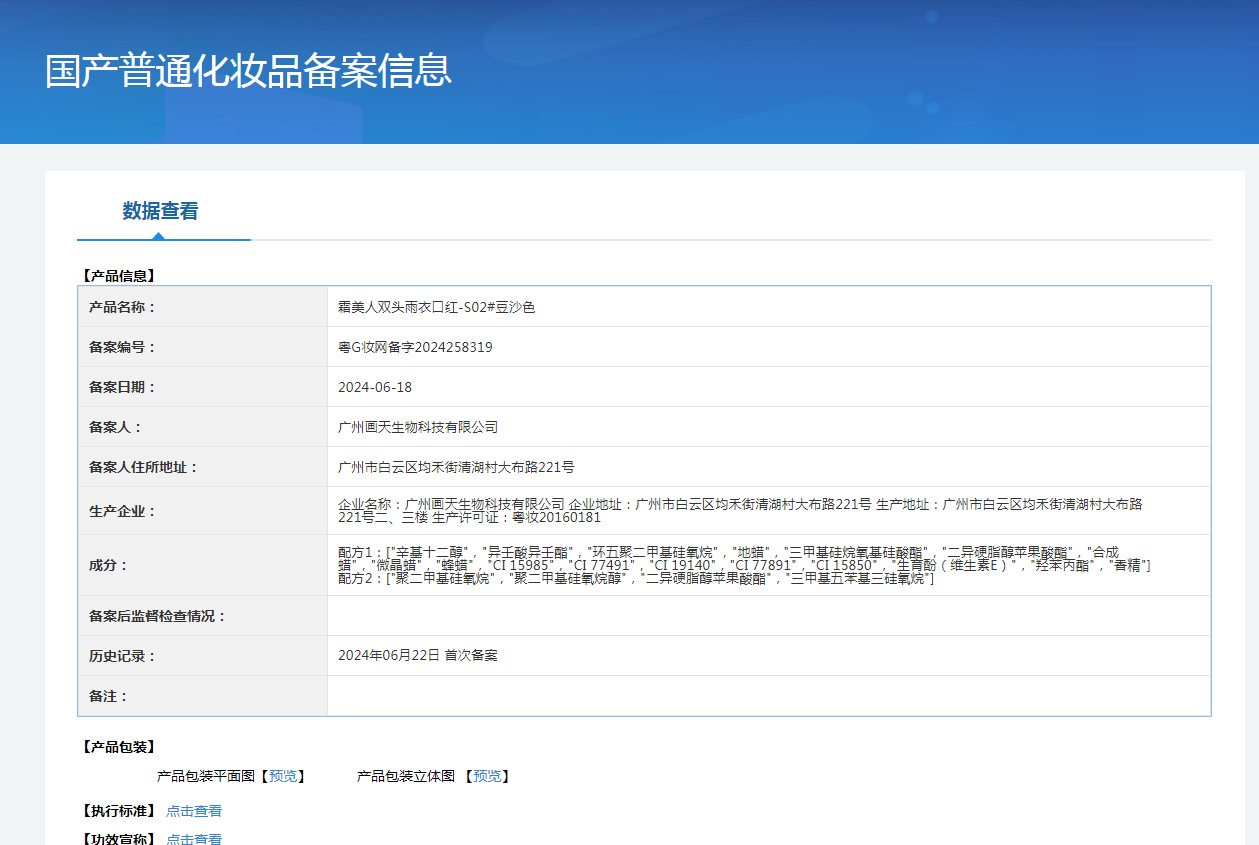Image resolution: width=1259 pixels, height=845 pixels.
Task: Click the company name in the 备案人 row
Action: point(418,427)
